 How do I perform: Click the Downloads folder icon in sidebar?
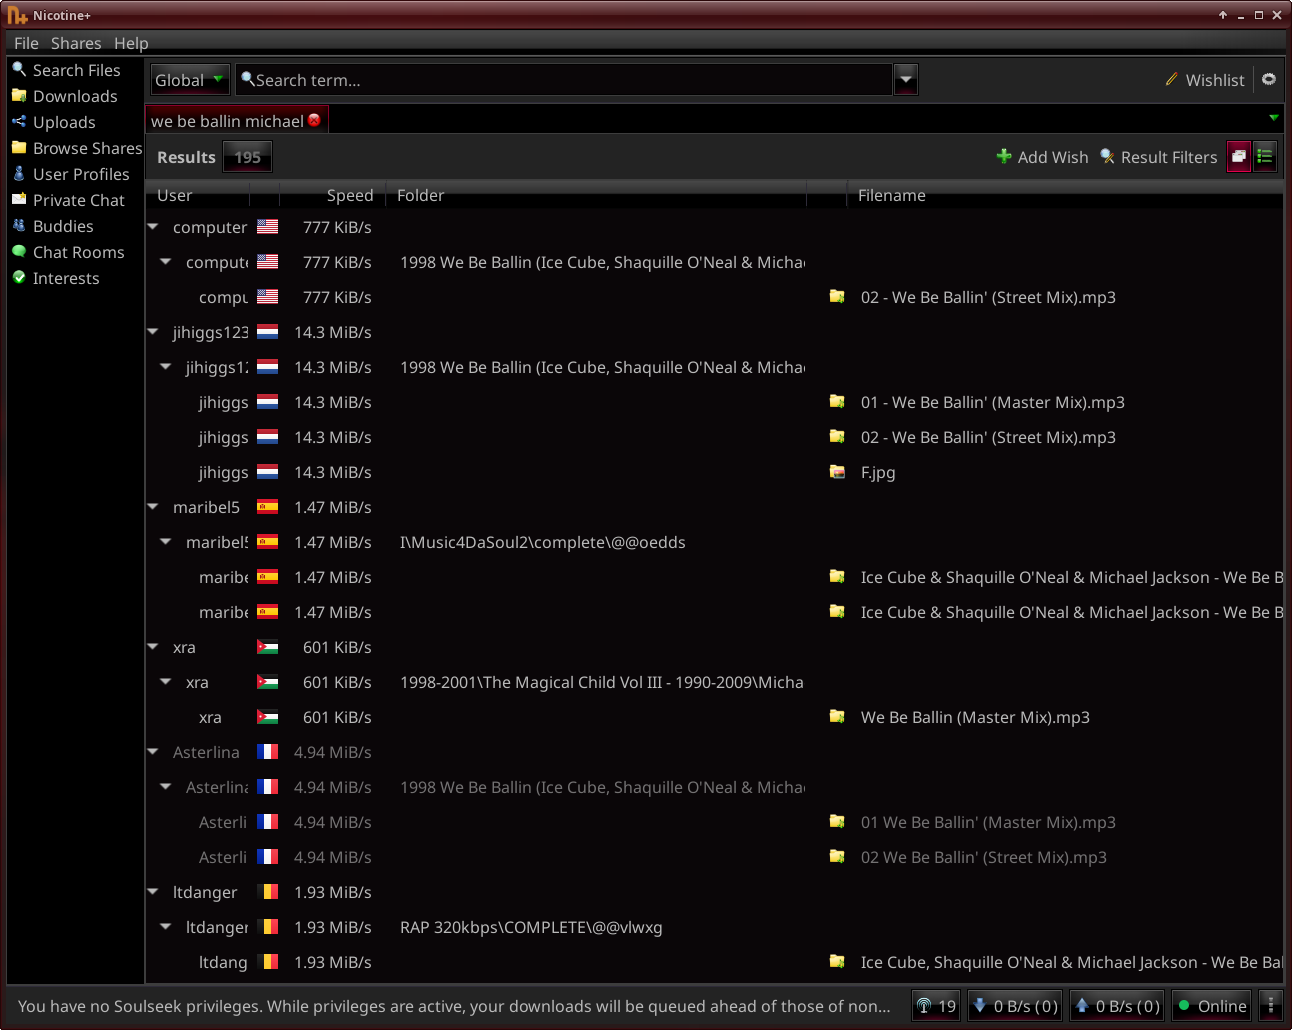pyautogui.click(x=19, y=96)
